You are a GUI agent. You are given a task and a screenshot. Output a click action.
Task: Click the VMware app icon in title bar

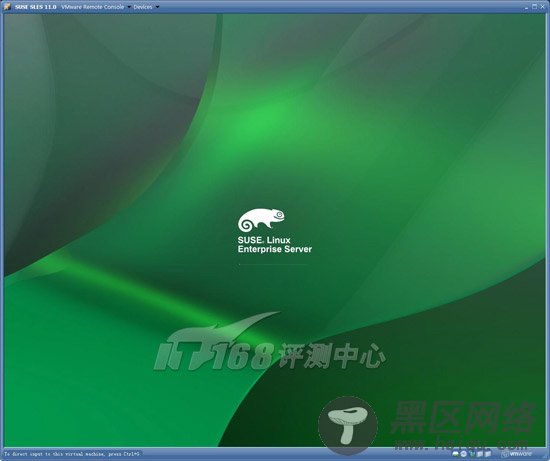(7, 7)
